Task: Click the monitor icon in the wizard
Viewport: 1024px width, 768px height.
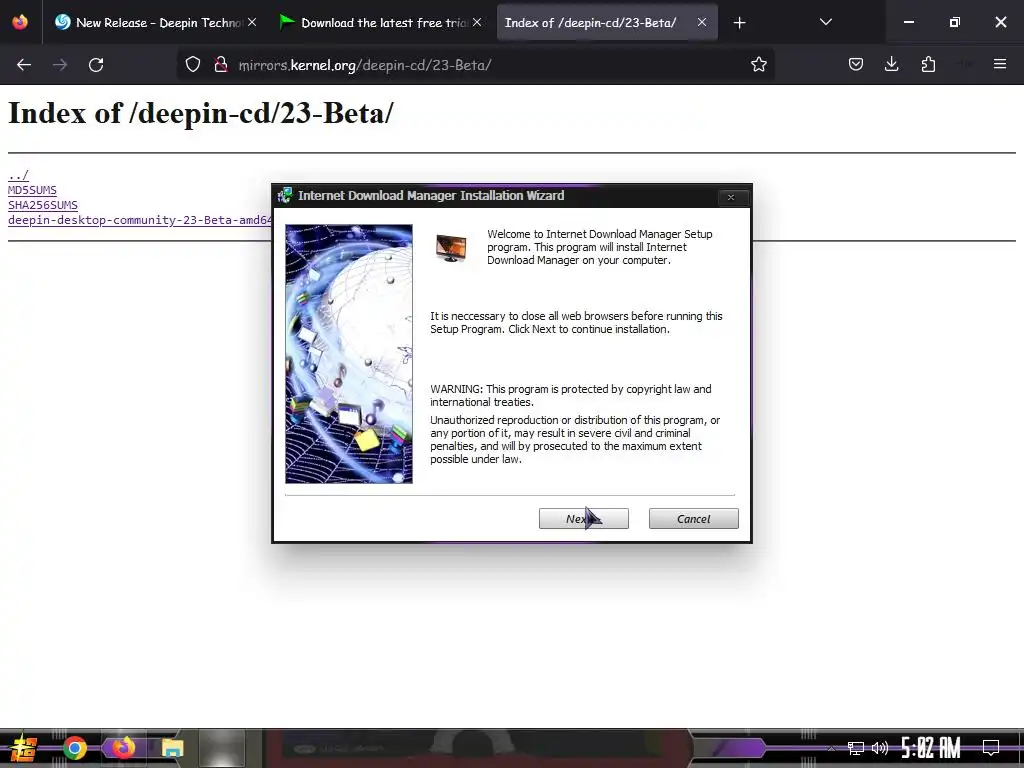Action: (x=451, y=248)
